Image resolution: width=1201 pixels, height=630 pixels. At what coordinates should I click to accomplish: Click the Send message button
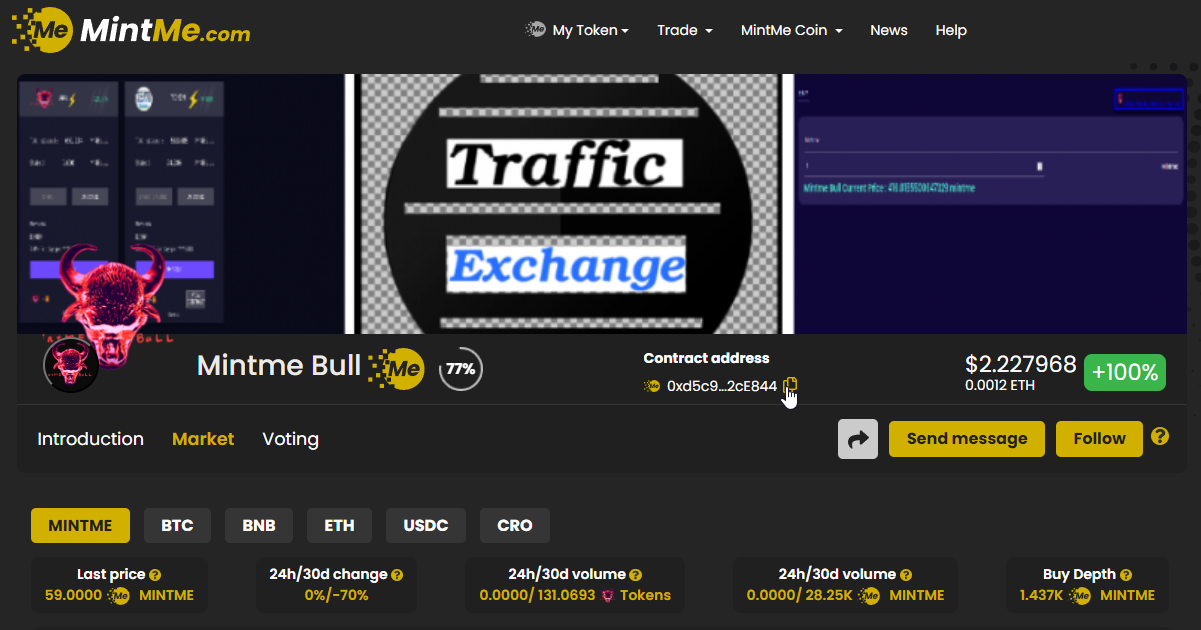pyautogui.click(x=966, y=439)
